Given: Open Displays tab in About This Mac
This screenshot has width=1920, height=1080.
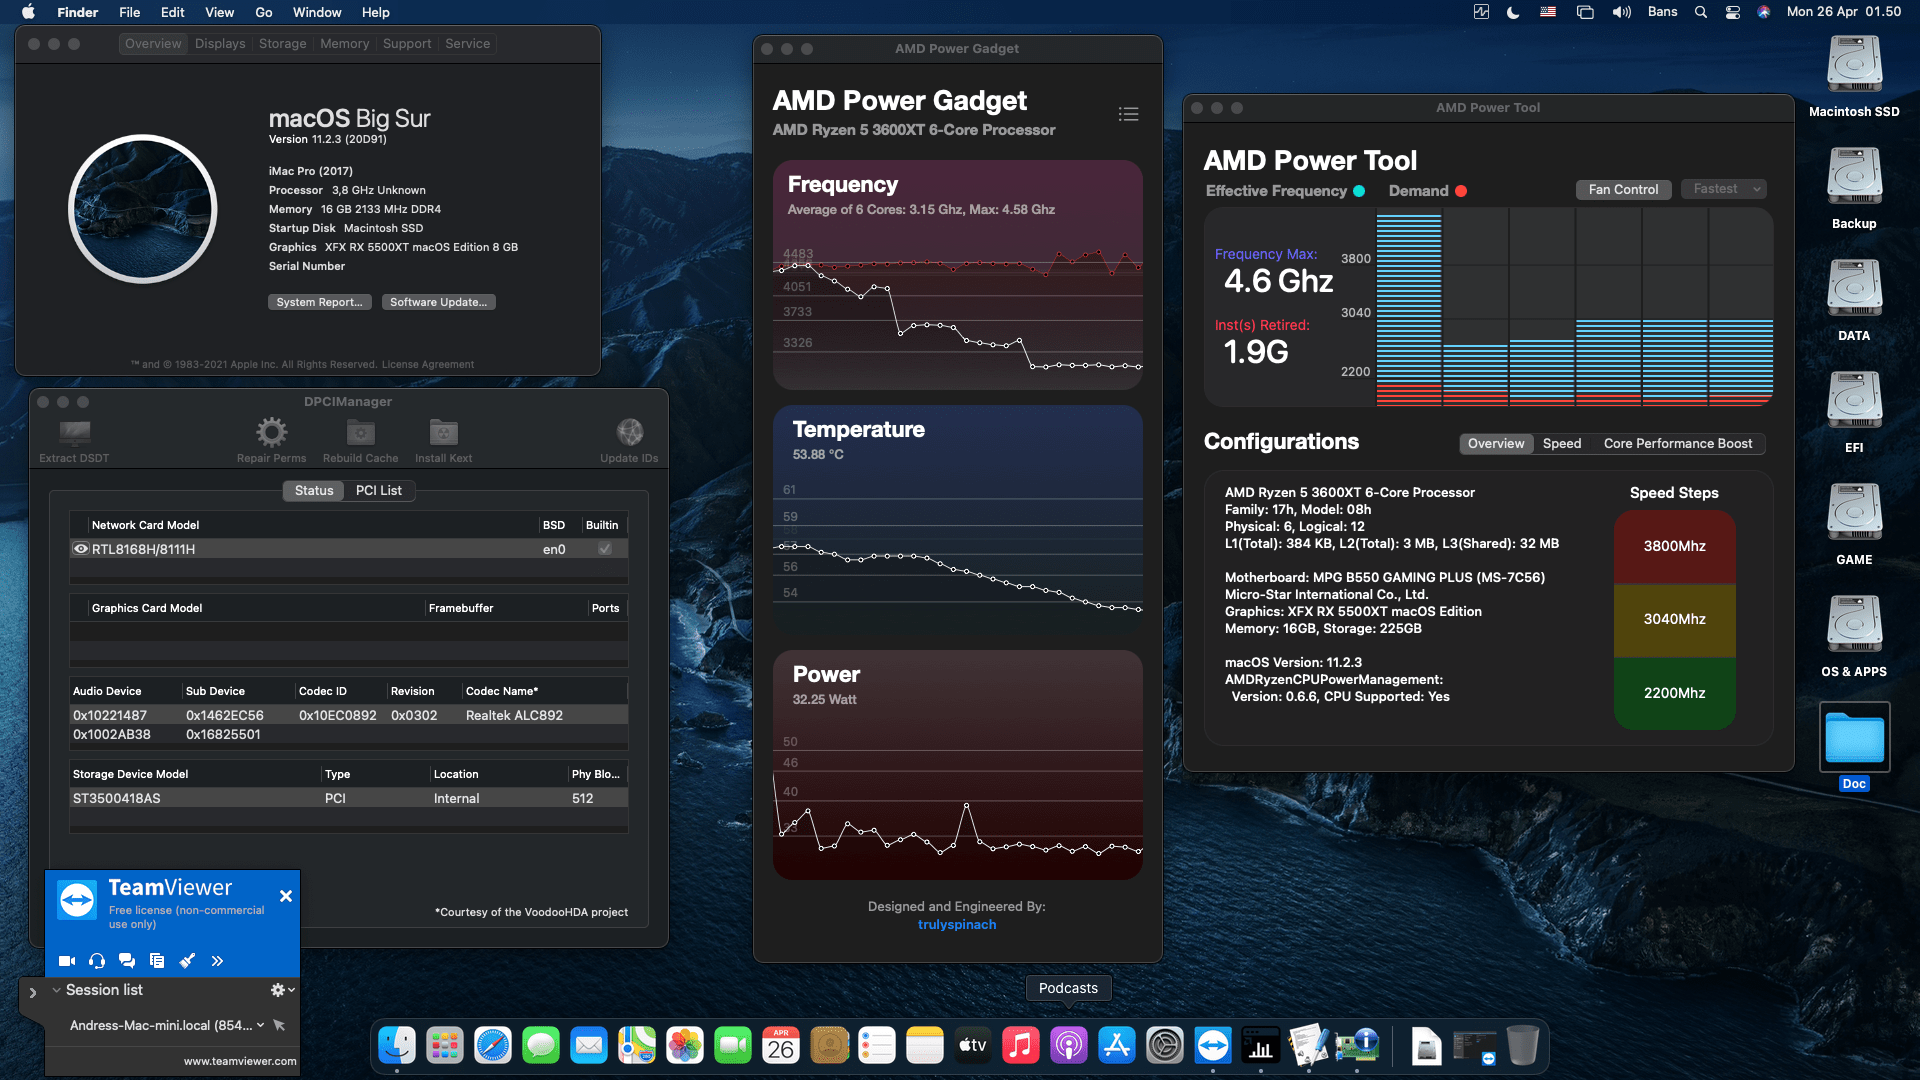Looking at the screenshot, I should [x=220, y=44].
